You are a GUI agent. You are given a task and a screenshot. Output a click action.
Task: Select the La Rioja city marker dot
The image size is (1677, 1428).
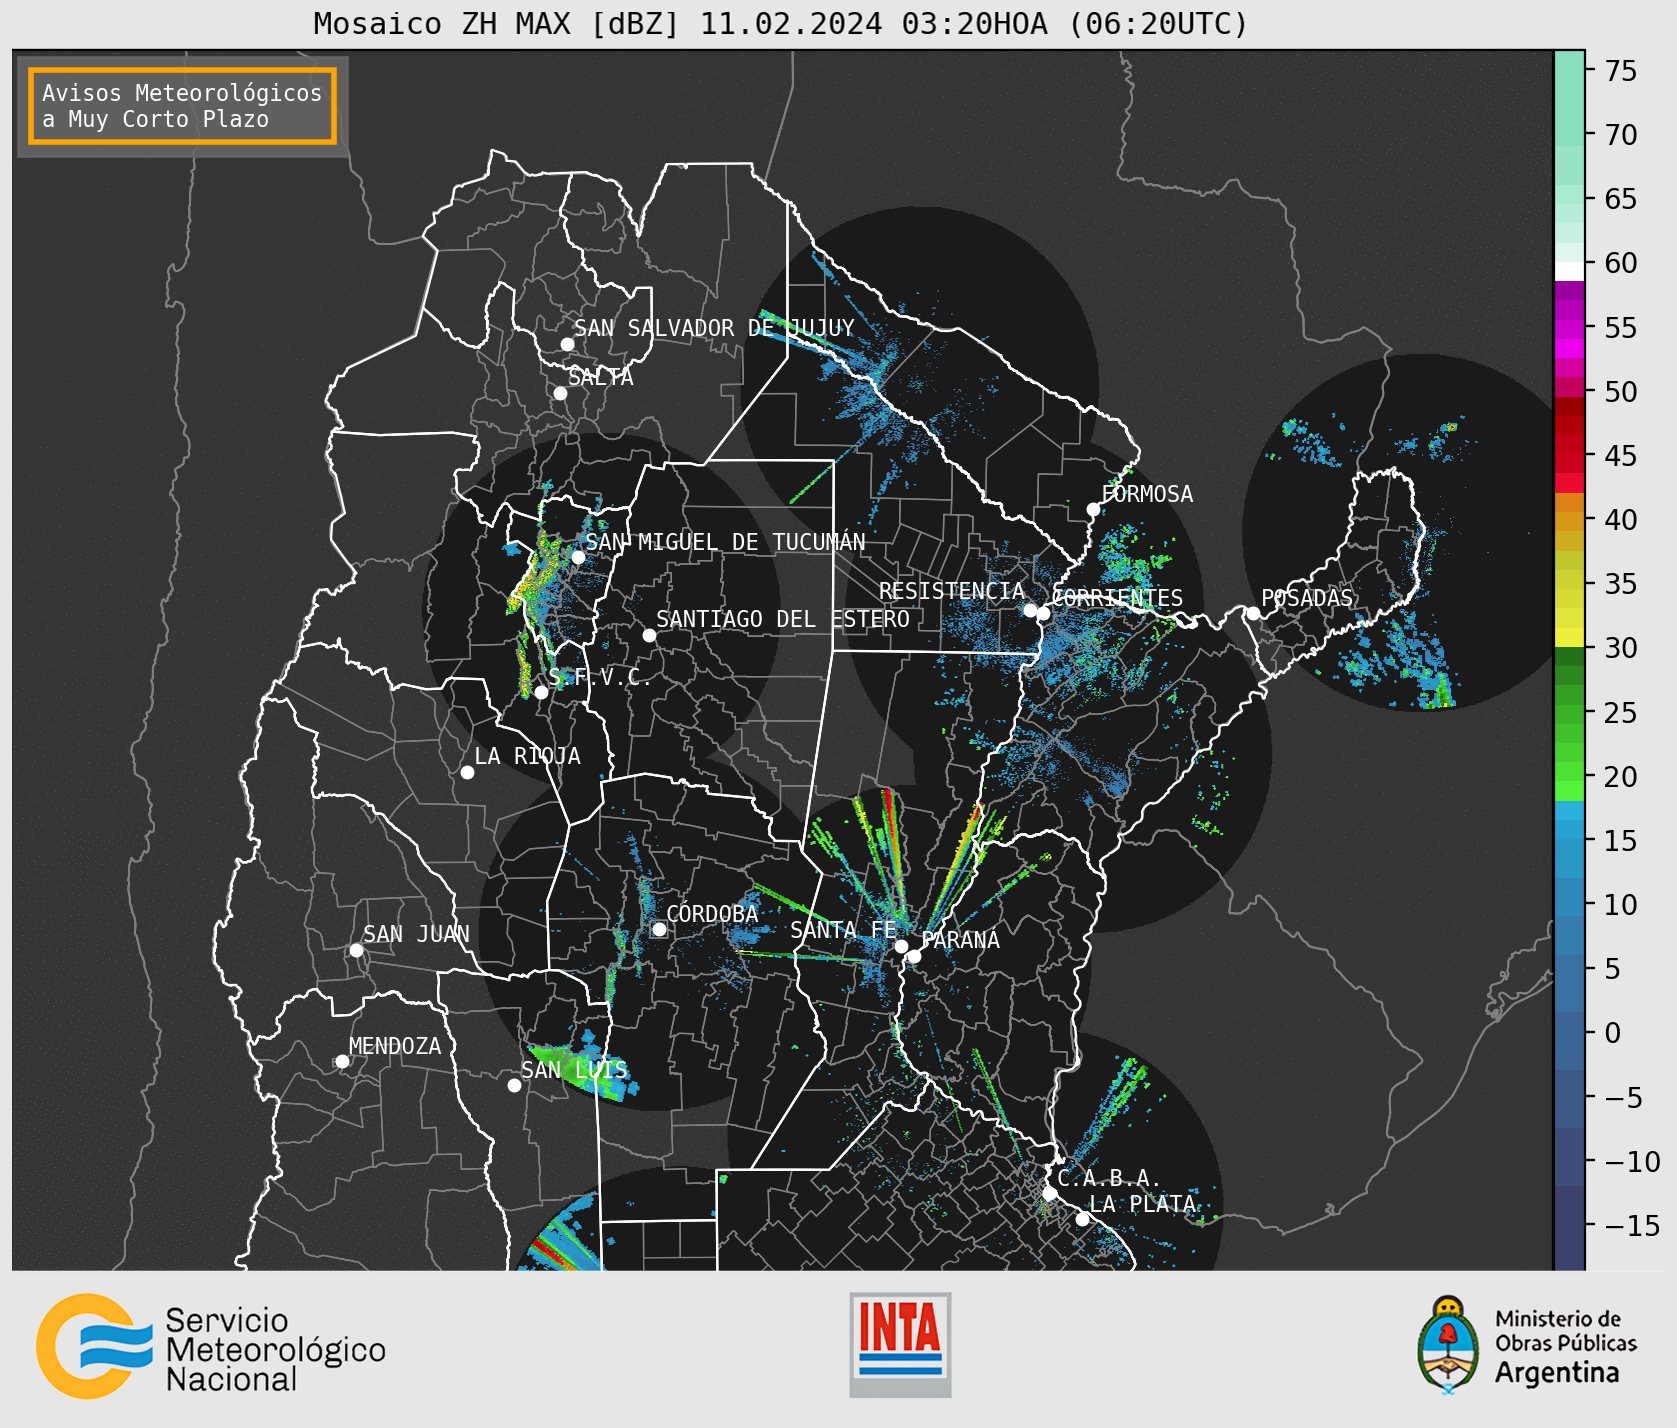point(467,772)
